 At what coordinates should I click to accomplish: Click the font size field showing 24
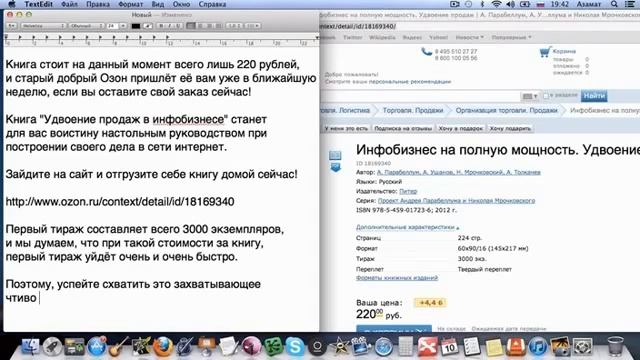tap(112, 26)
